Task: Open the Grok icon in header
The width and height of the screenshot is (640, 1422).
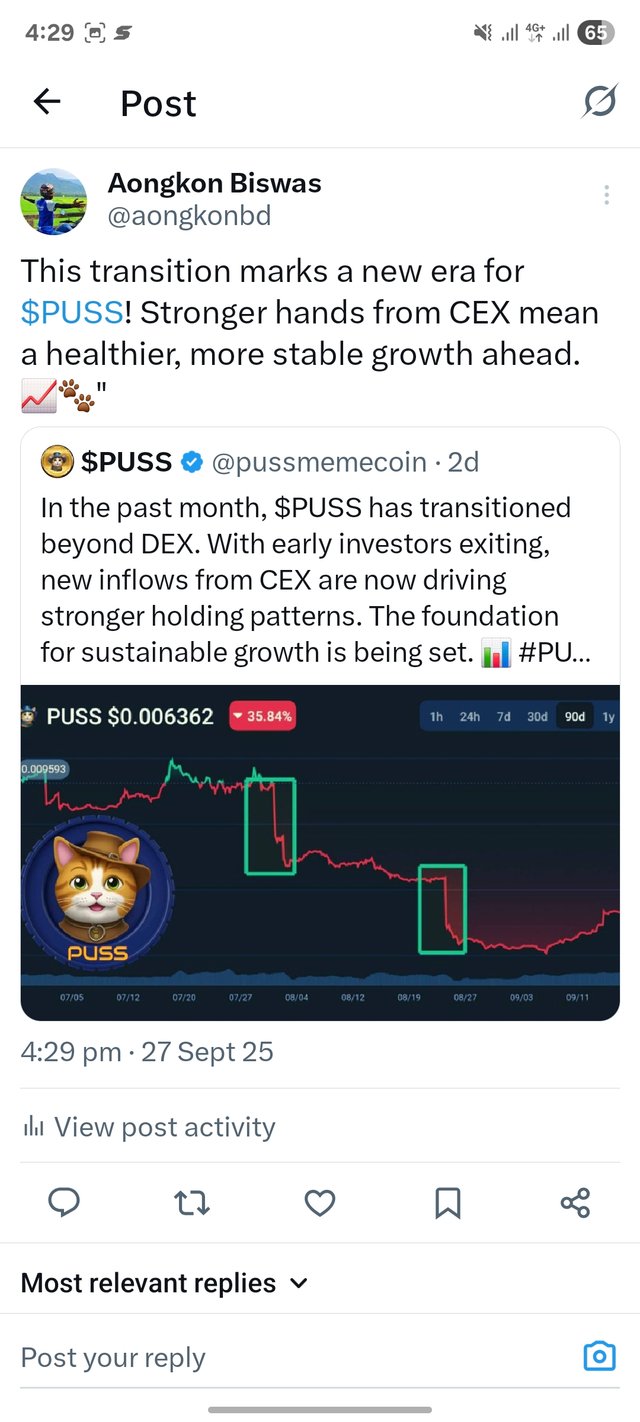Action: coord(599,102)
